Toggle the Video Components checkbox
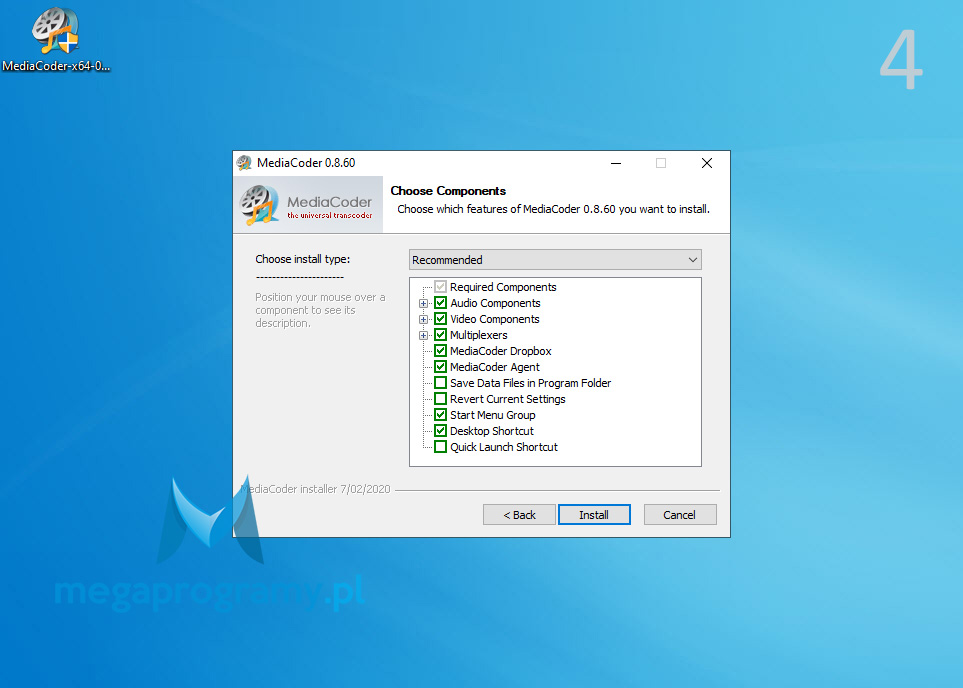Image resolution: width=963 pixels, height=688 pixels. (x=440, y=319)
